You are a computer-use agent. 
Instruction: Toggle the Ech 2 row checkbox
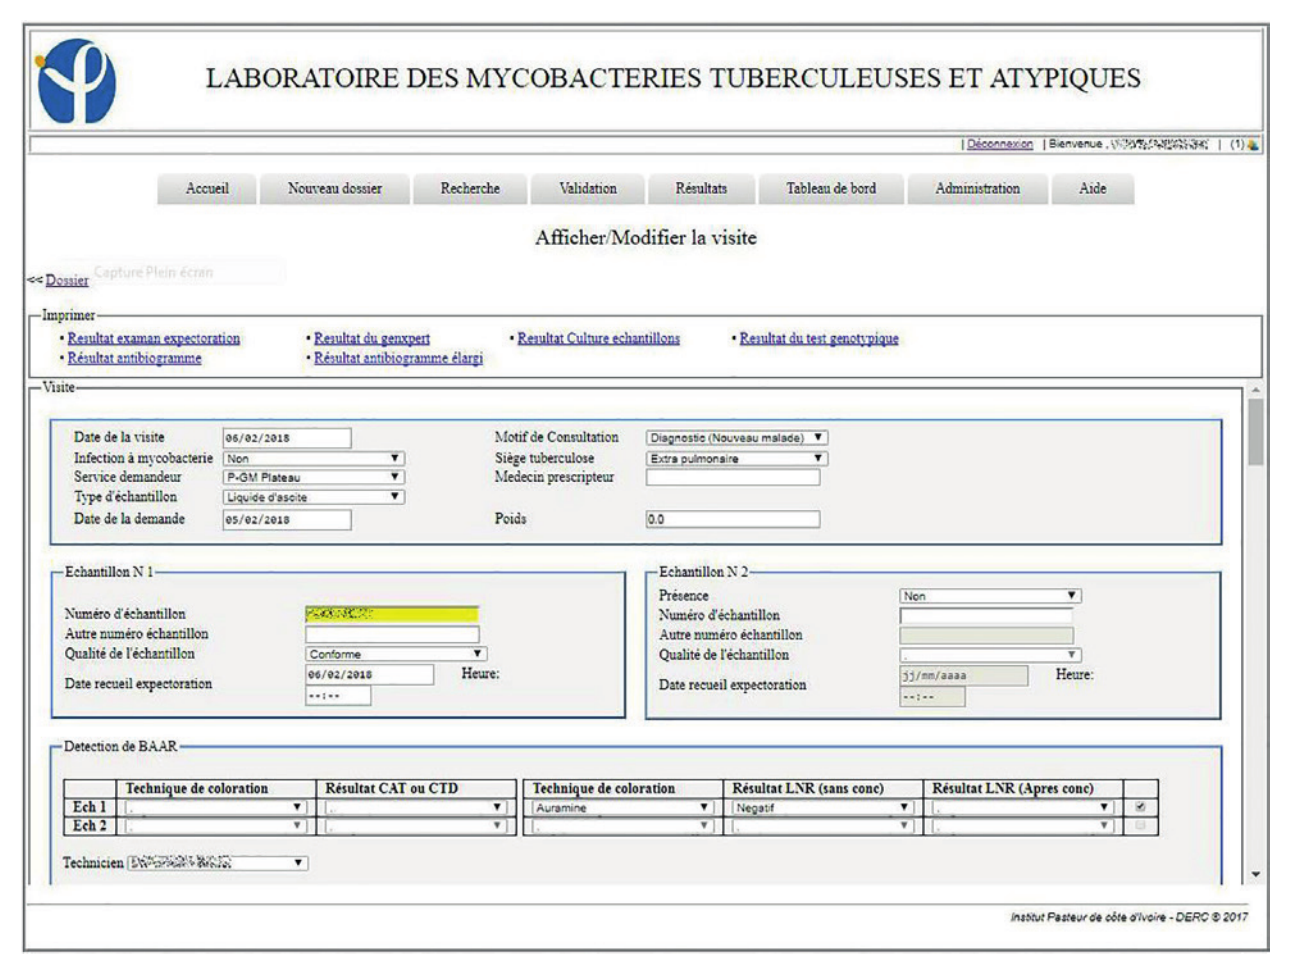click(x=1141, y=826)
